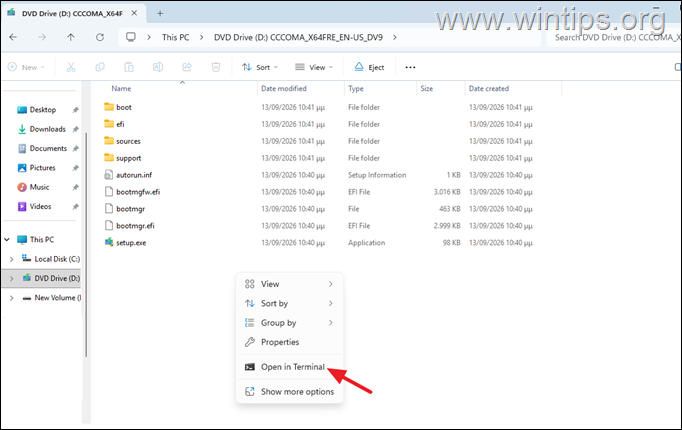682x430 pixels.
Task: Expand the New Volume node
Action: pos(12,298)
